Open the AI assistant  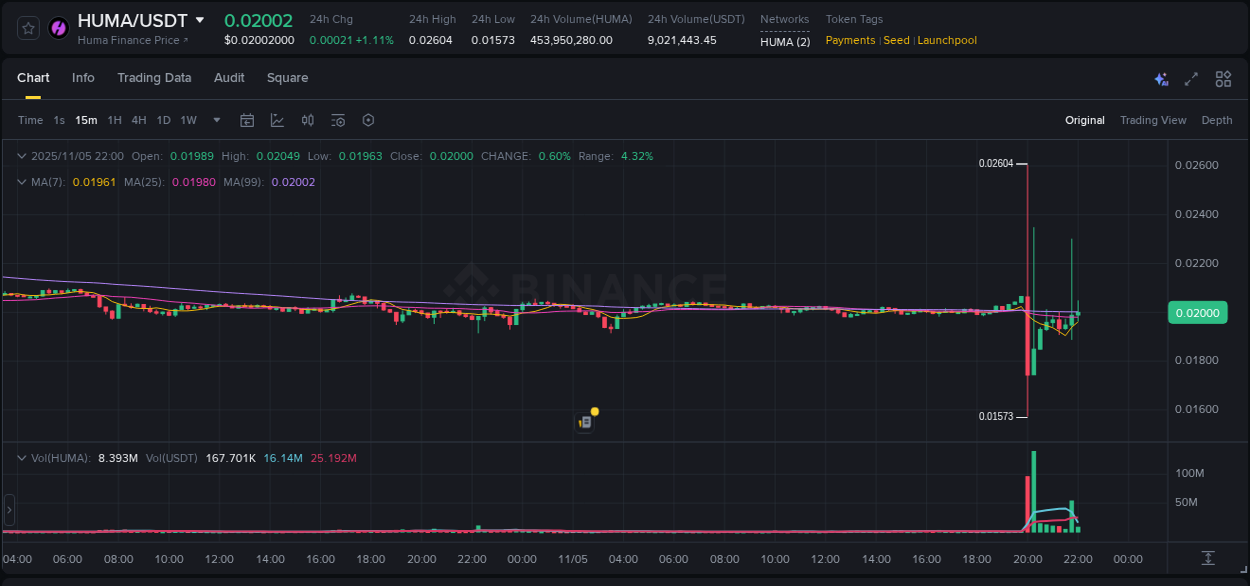coord(1161,79)
